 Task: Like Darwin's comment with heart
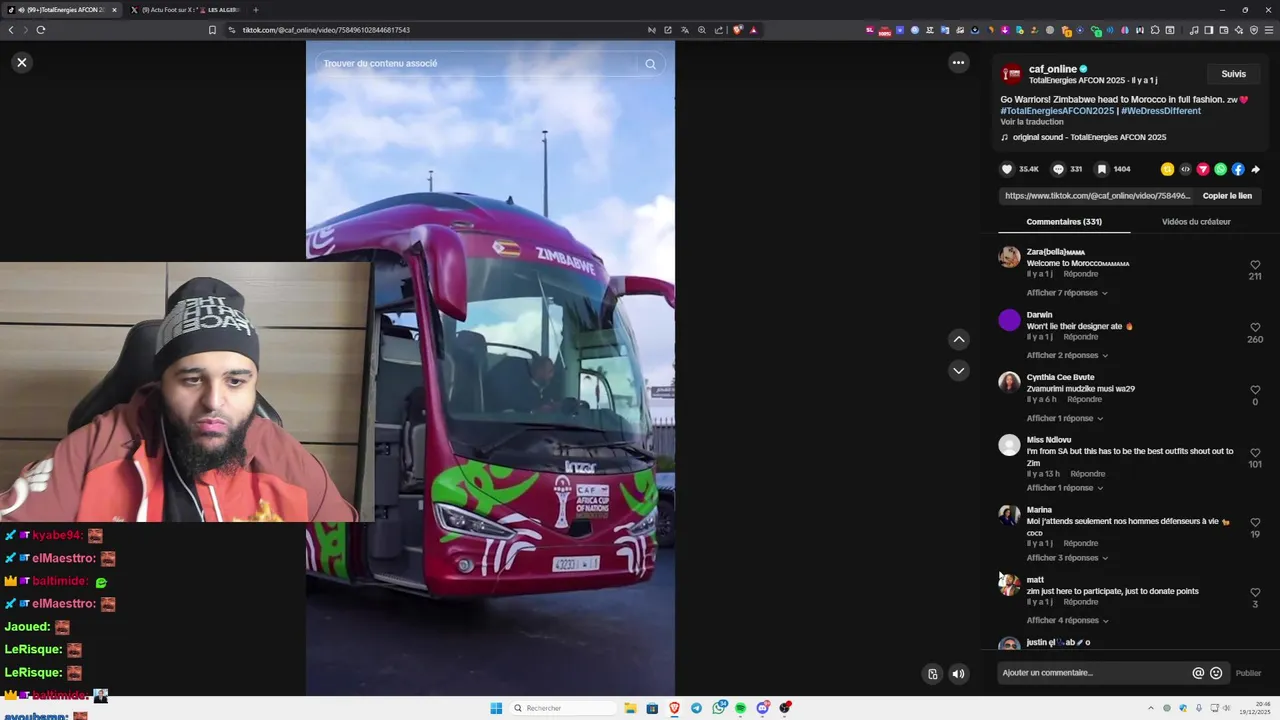click(x=1255, y=327)
